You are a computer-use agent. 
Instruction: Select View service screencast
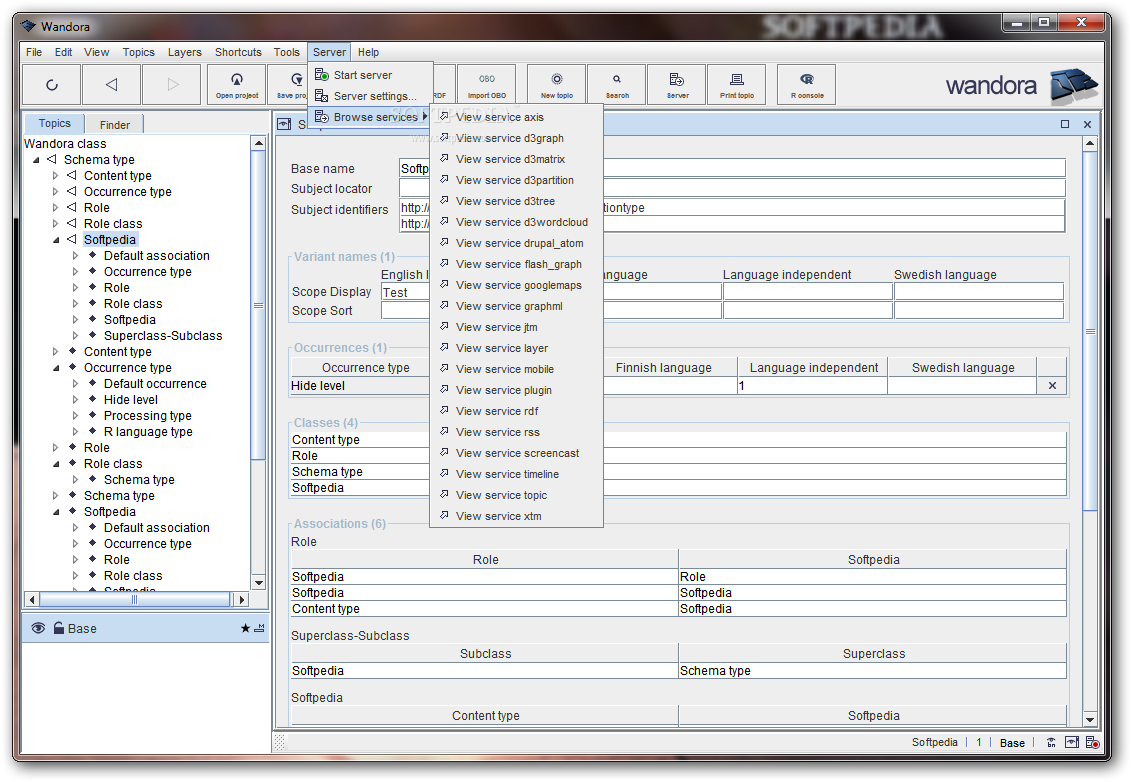pyautogui.click(x=516, y=453)
